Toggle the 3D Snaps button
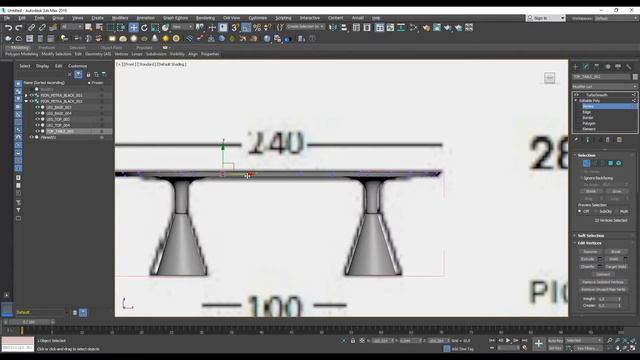640x360 pixels. tap(236, 28)
